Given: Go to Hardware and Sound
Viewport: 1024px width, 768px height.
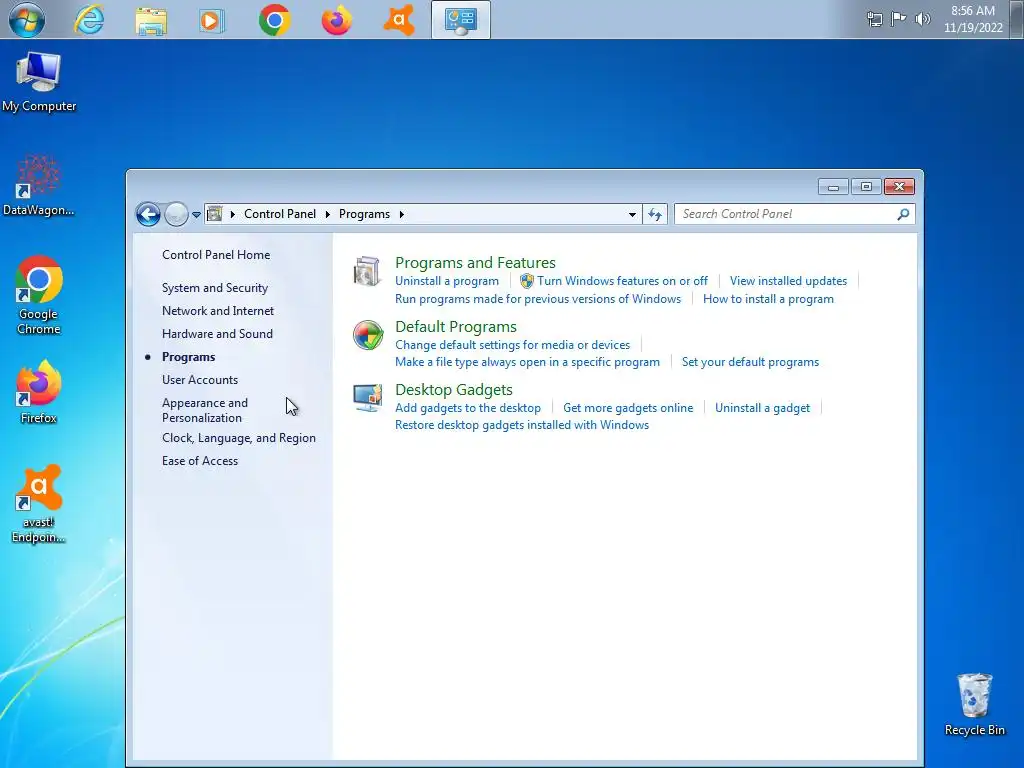Looking at the screenshot, I should click(x=217, y=334).
